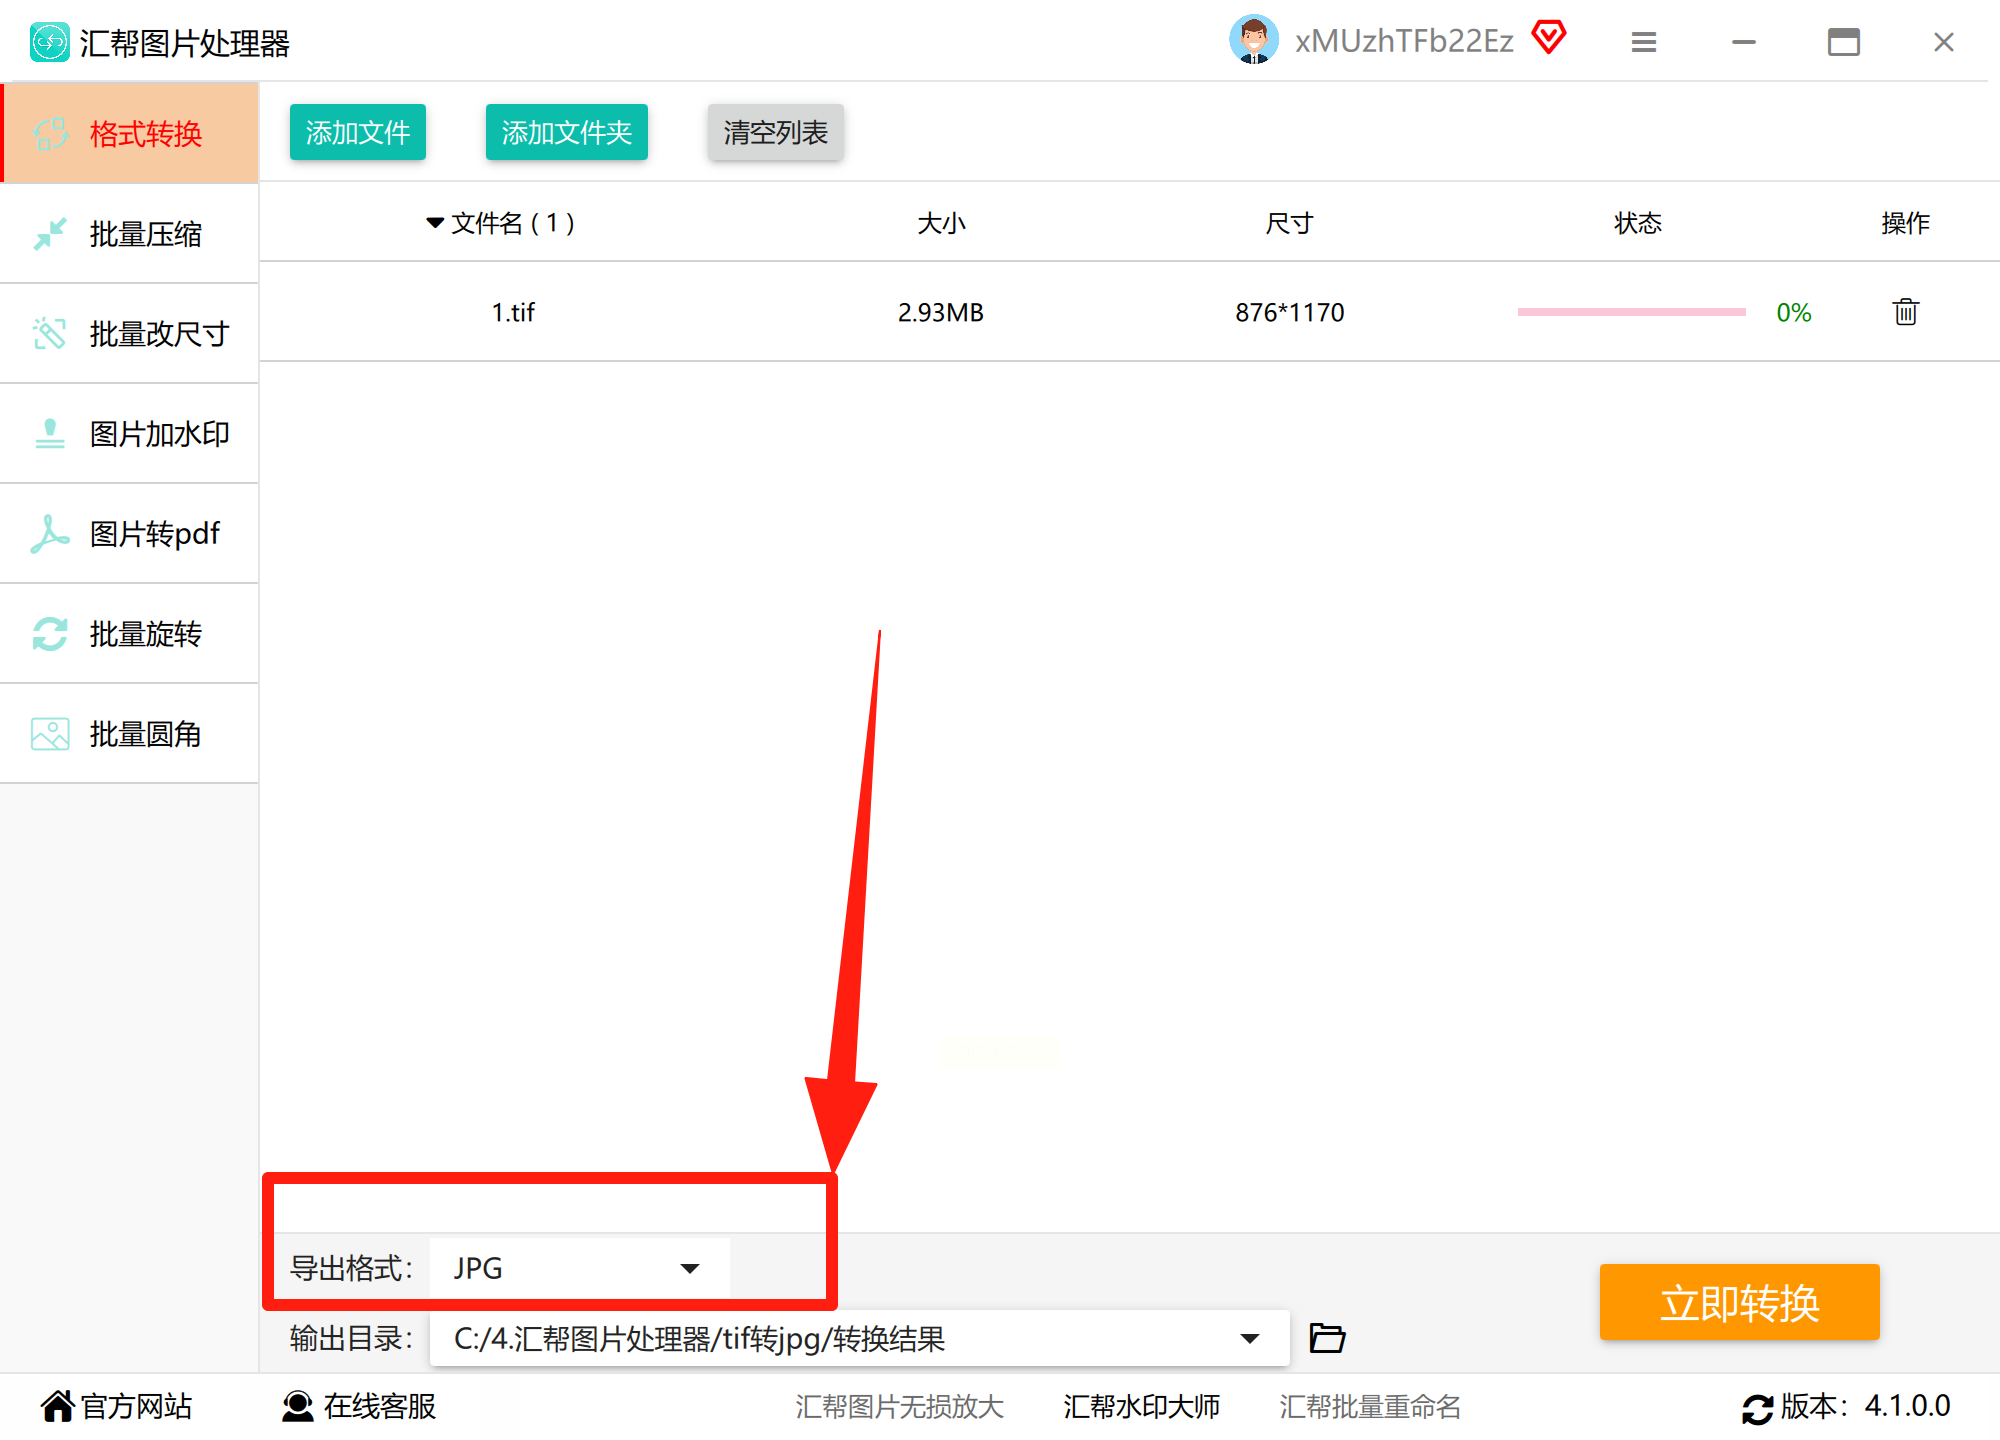Toggle filename column sort arrow
This screenshot has width=2000, height=1440.
(435, 222)
